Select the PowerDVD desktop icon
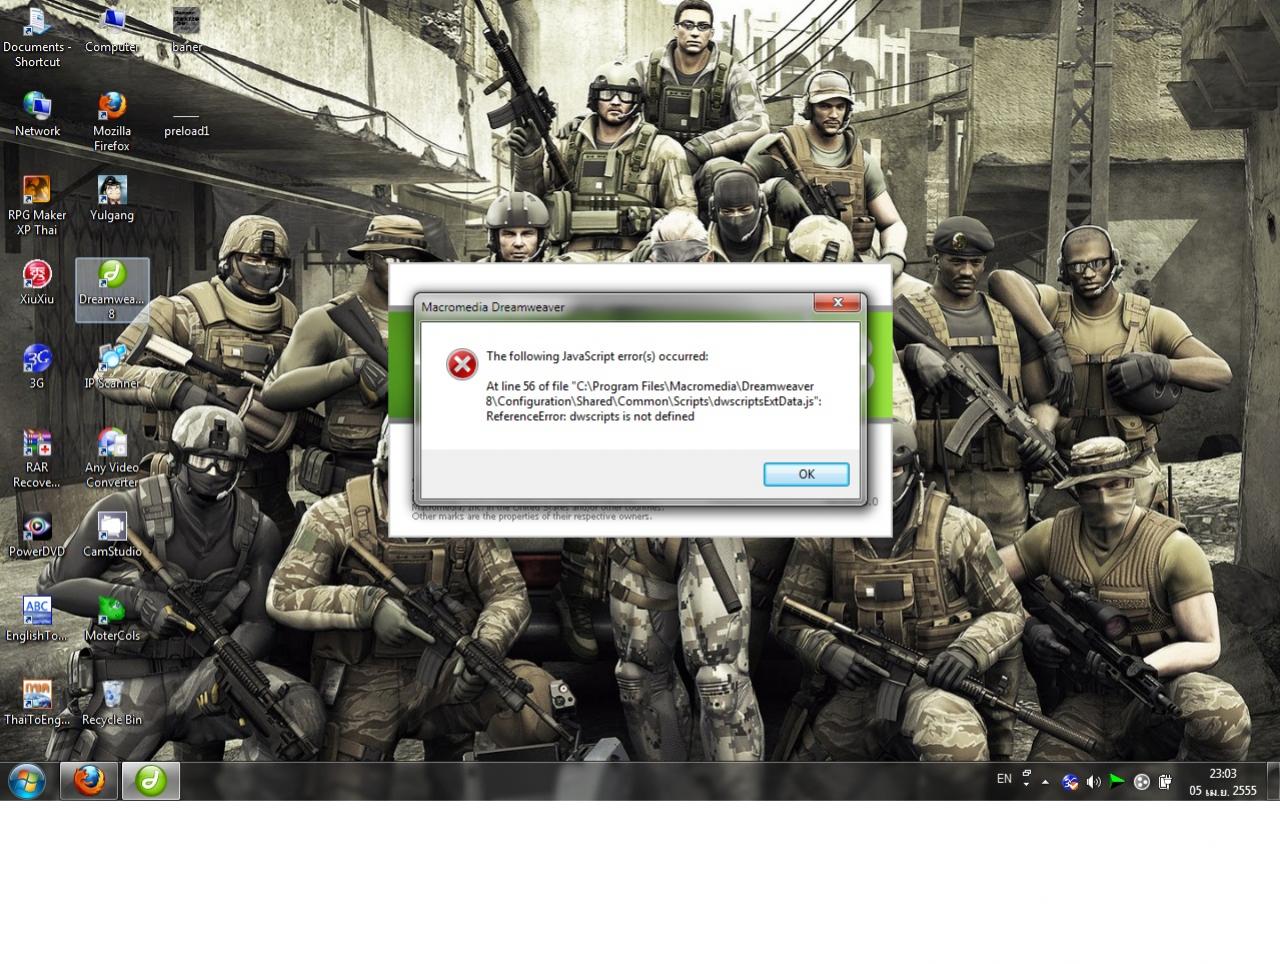 coord(37,535)
